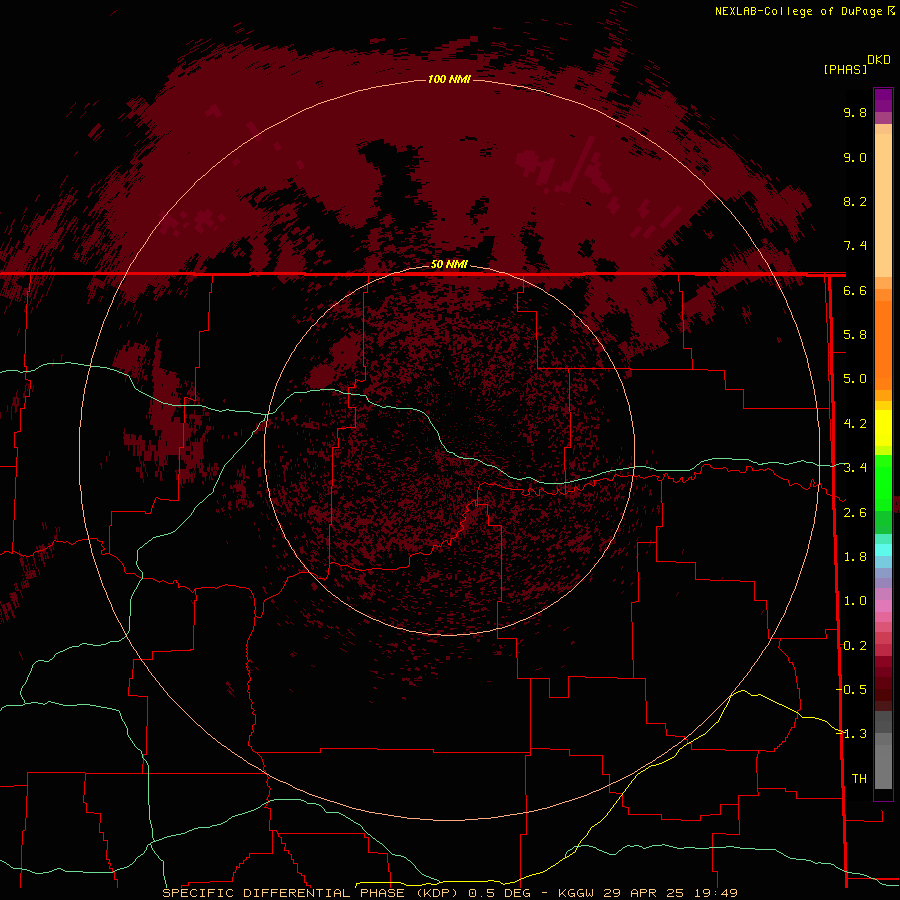Viewport: 900px width, 900px height.
Task: Click the purple top segment of color bar
Action: (x=883, y=100)
